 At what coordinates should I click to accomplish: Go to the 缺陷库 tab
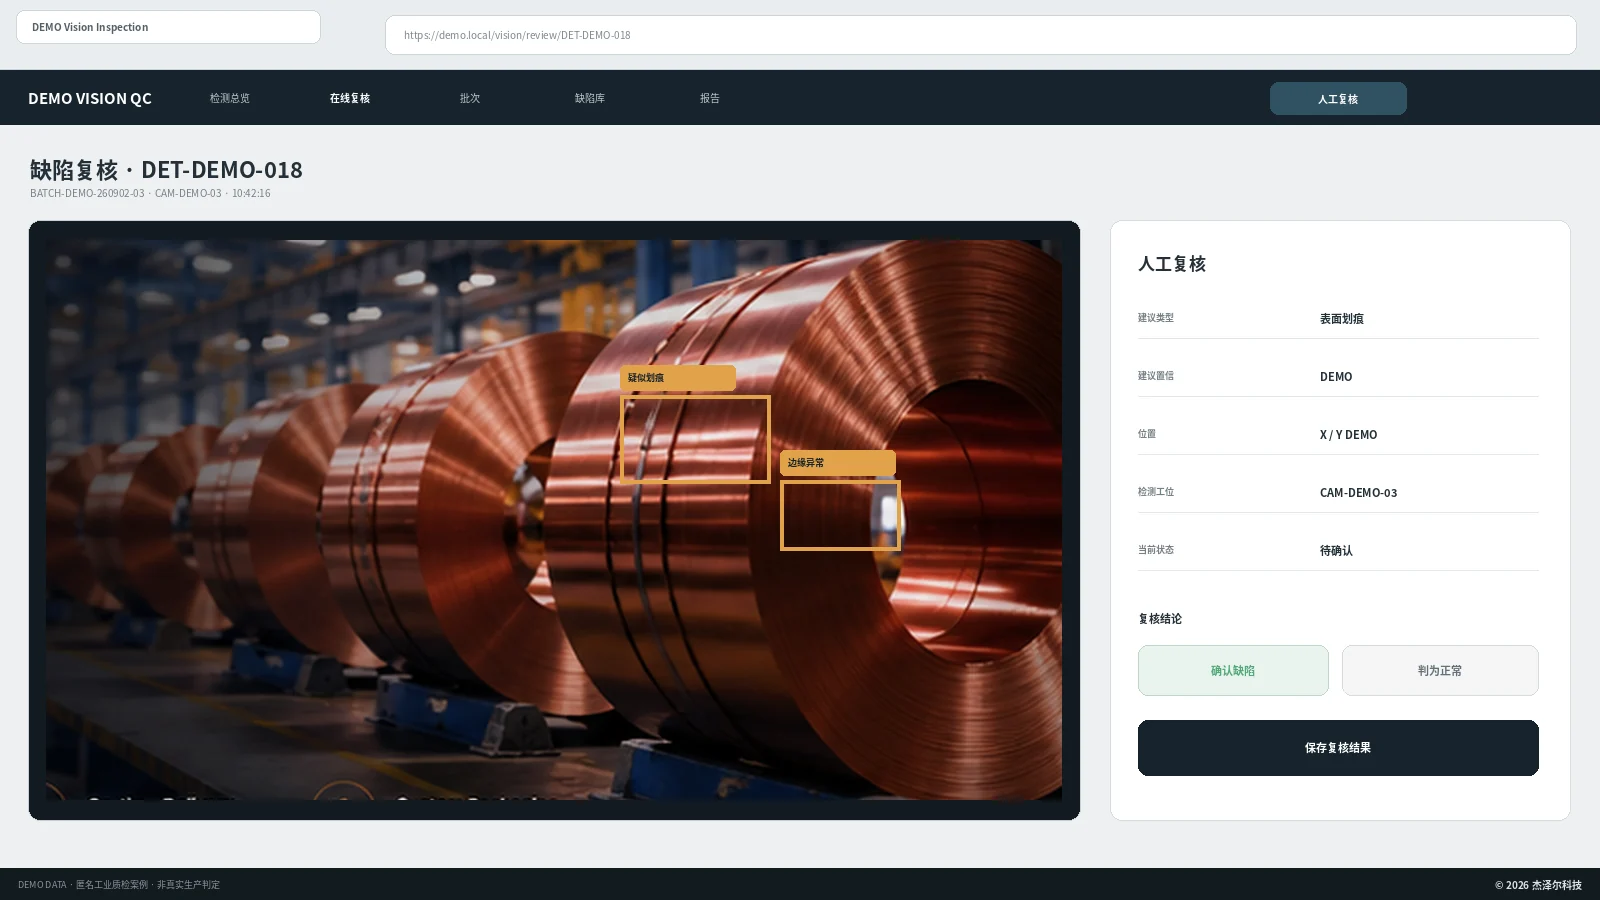(589, 98)
